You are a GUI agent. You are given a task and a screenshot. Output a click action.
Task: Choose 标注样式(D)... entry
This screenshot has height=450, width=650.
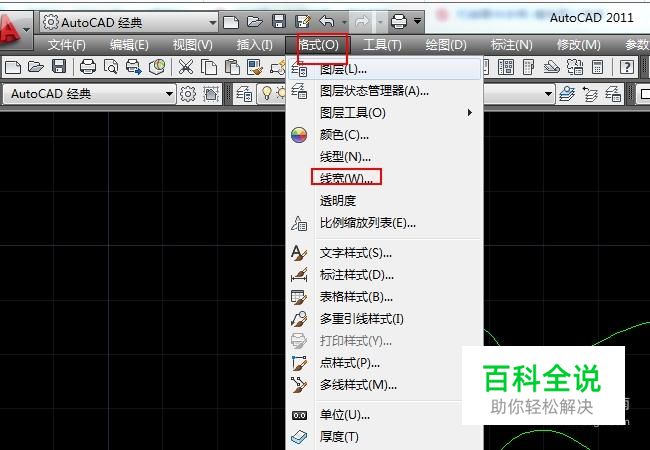click(385, 275)
